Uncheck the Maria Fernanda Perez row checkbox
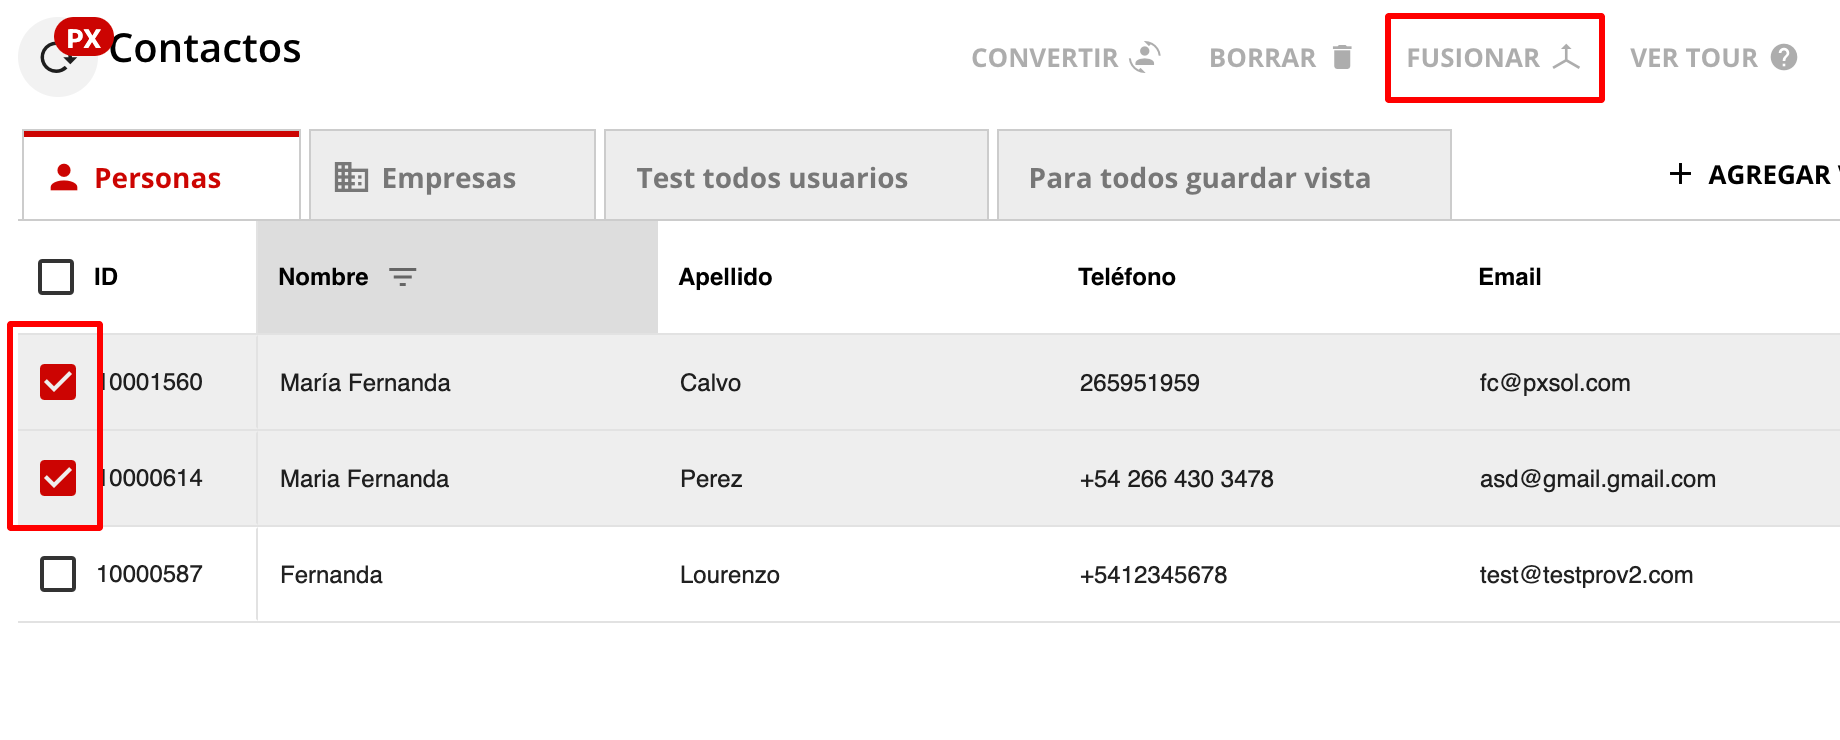 click(x=58, y=478)
